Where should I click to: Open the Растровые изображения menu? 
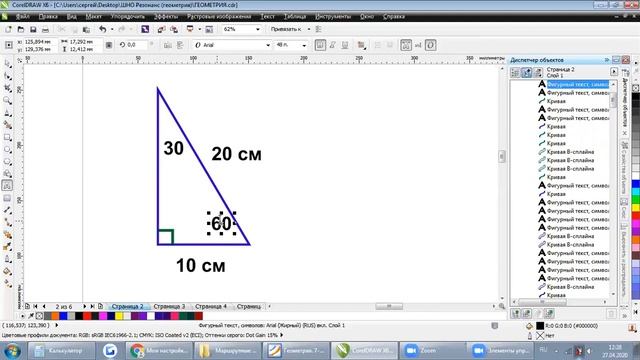[219, 17]
